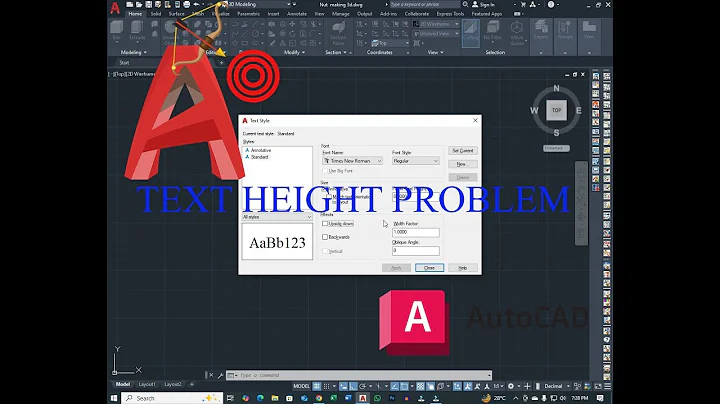Click the taskbar Search box

coord(172,398)
